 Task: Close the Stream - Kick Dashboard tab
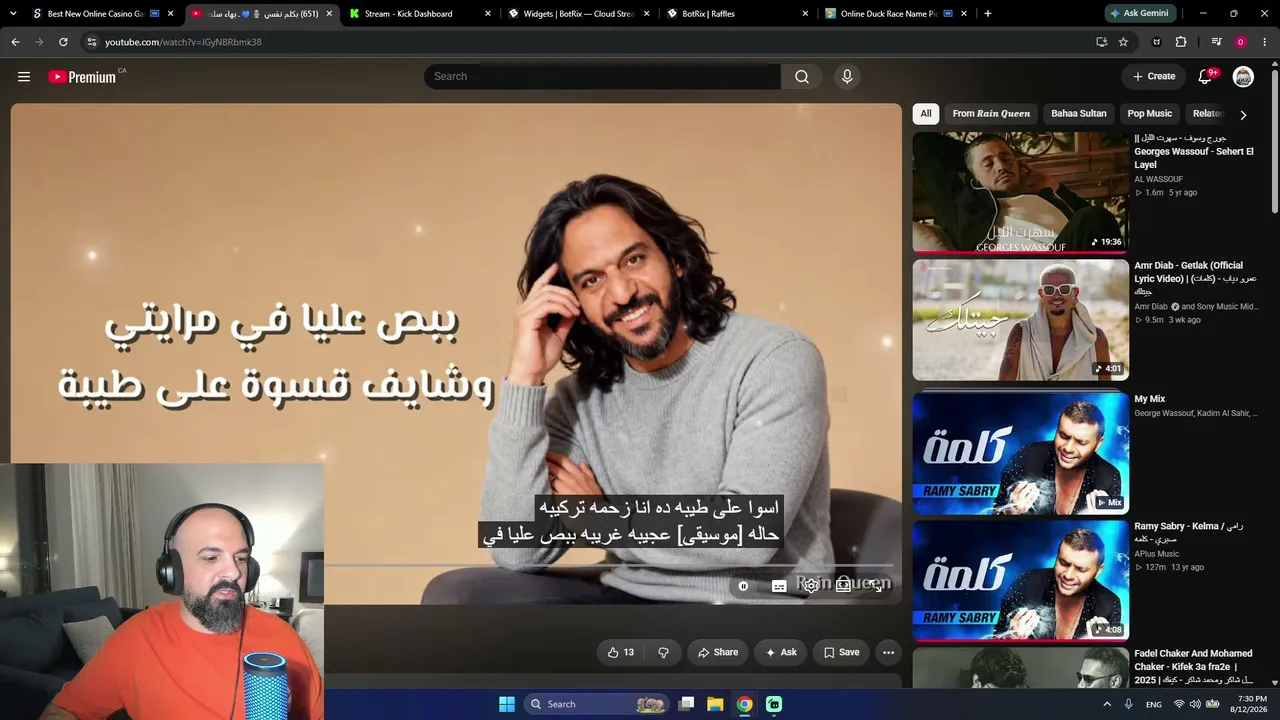(488, 14)
